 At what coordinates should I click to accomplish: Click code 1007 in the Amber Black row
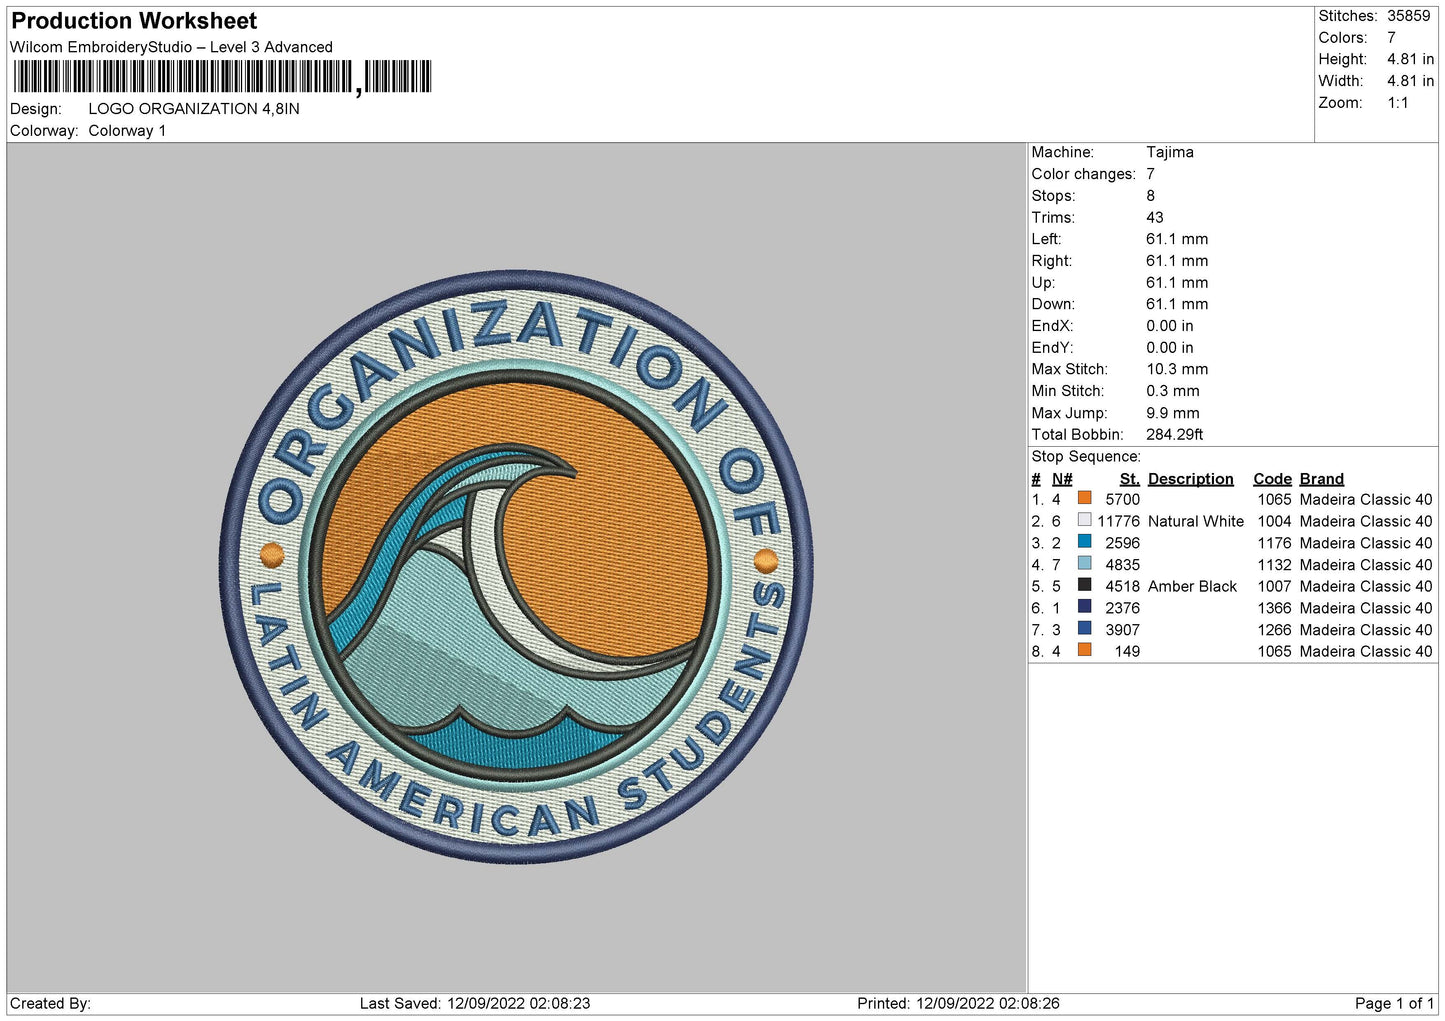(1275, 586)
